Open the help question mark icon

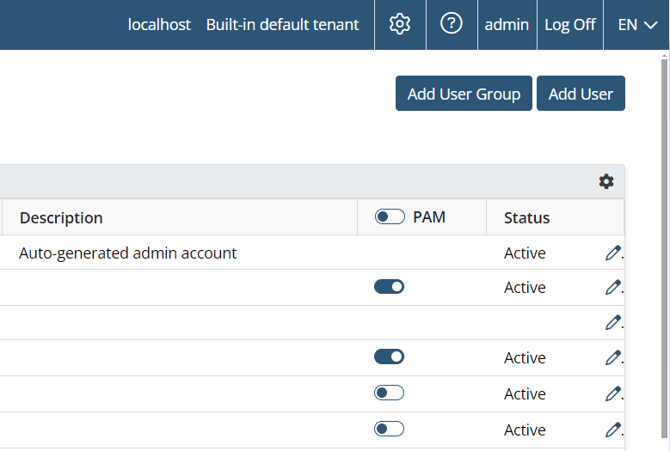click(x=451, y=25)
